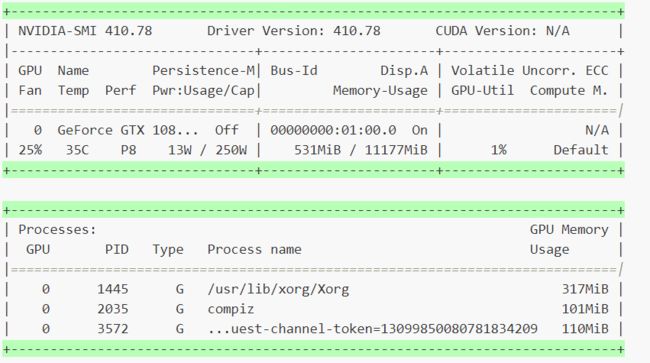This screenshot has width=650, height=363.
Task: Click the compiz process name
Action: pos(230,309)
